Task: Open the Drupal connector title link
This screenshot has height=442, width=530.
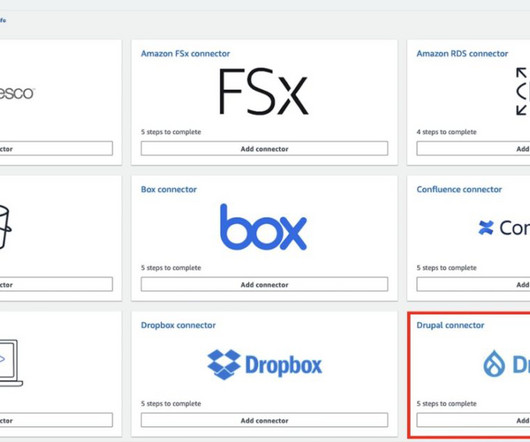Action: tap(450, 325)
